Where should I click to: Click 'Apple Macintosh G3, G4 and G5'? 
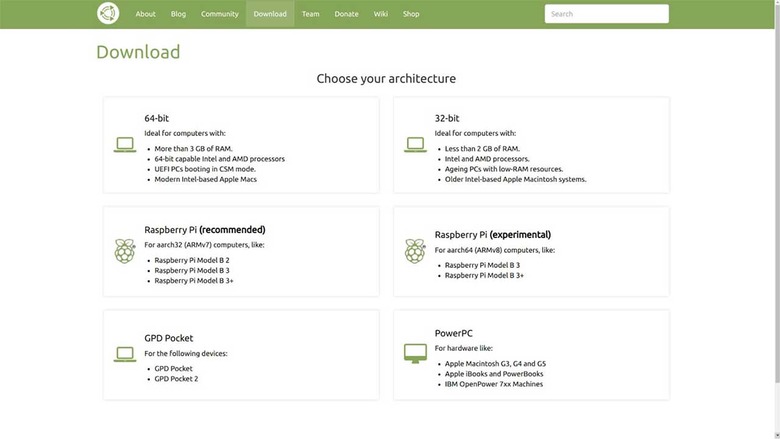[x=495, y=364]
